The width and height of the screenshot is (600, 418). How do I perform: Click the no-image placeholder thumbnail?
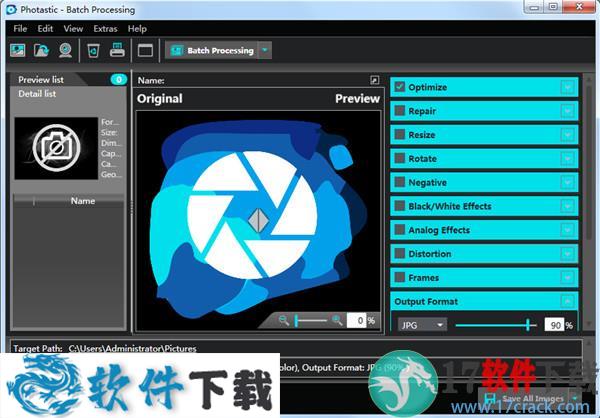click(56, 148)
